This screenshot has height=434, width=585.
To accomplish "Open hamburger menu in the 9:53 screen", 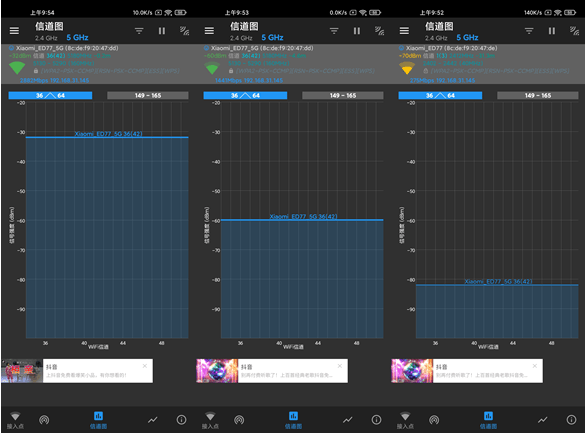I will (x=209, y=31).
